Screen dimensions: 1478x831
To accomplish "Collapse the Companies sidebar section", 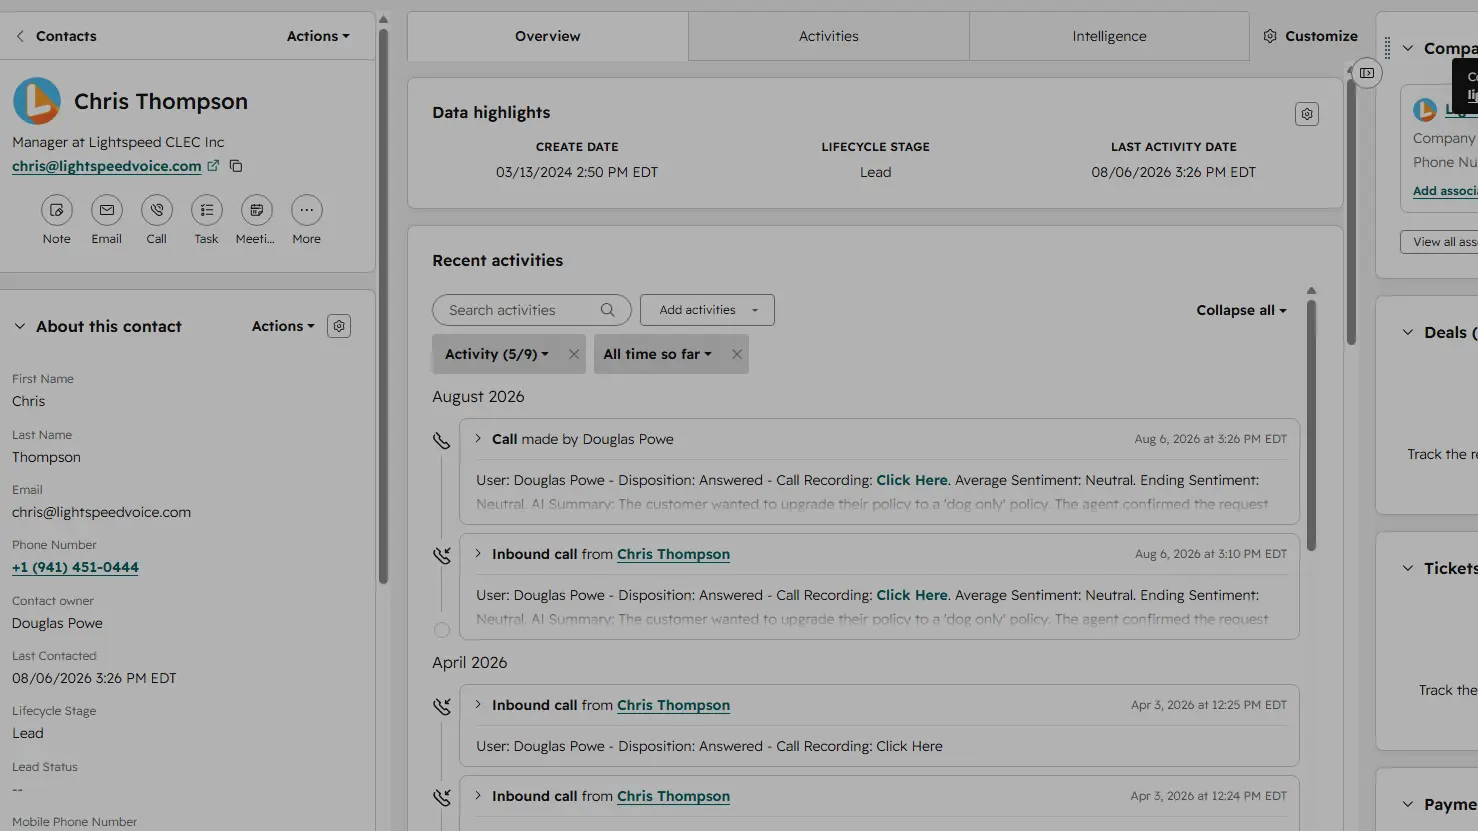I will click(x=1408, y=48).
